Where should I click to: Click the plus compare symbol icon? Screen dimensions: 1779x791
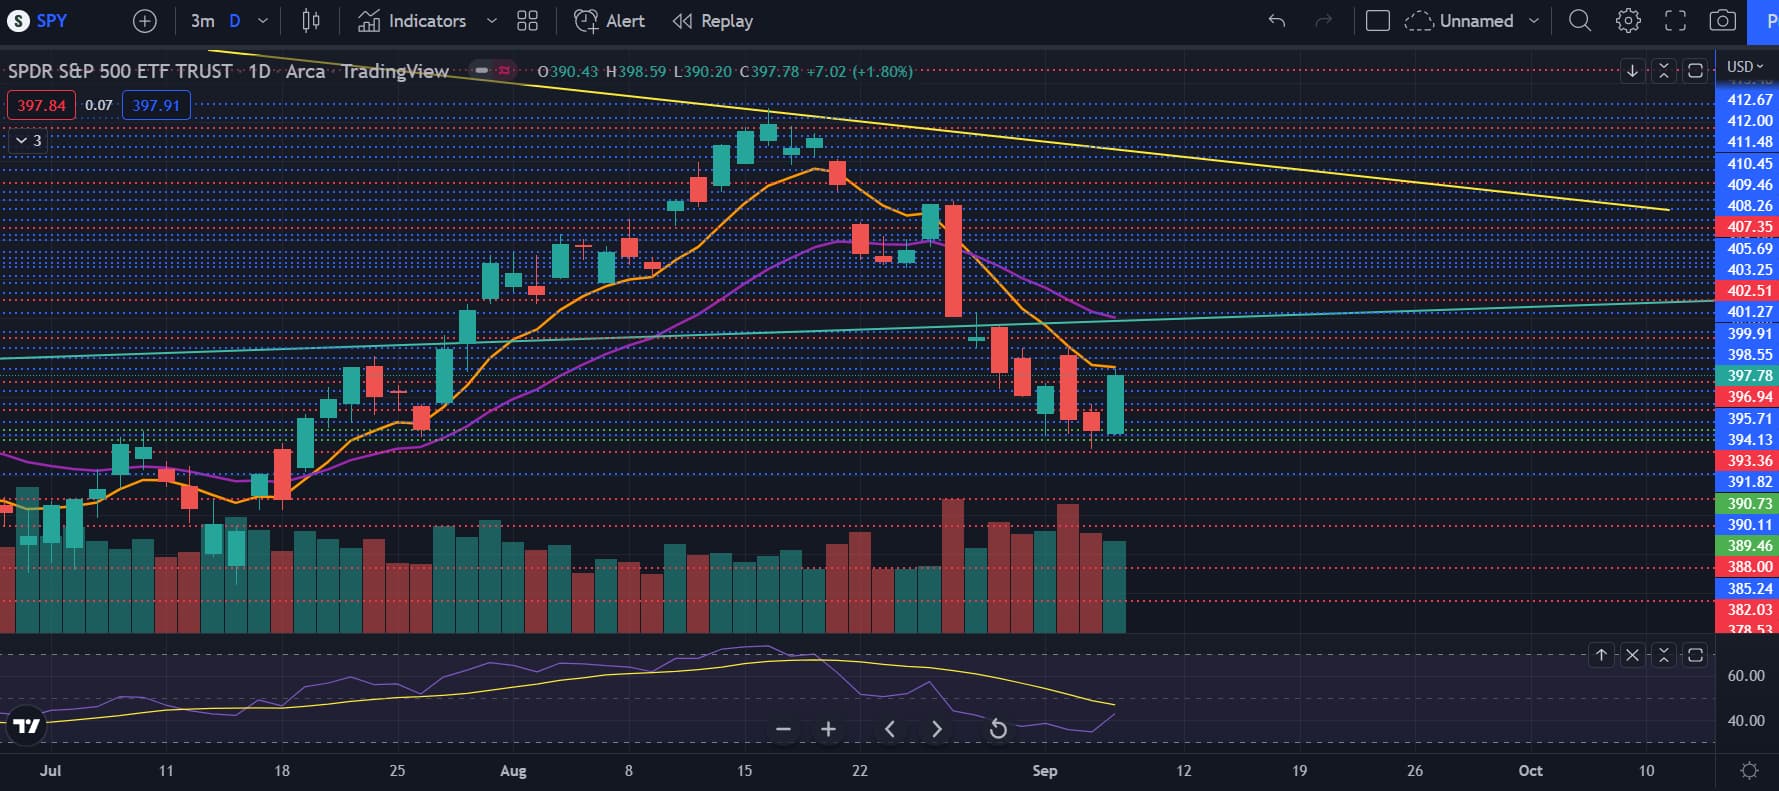(145, 21)
